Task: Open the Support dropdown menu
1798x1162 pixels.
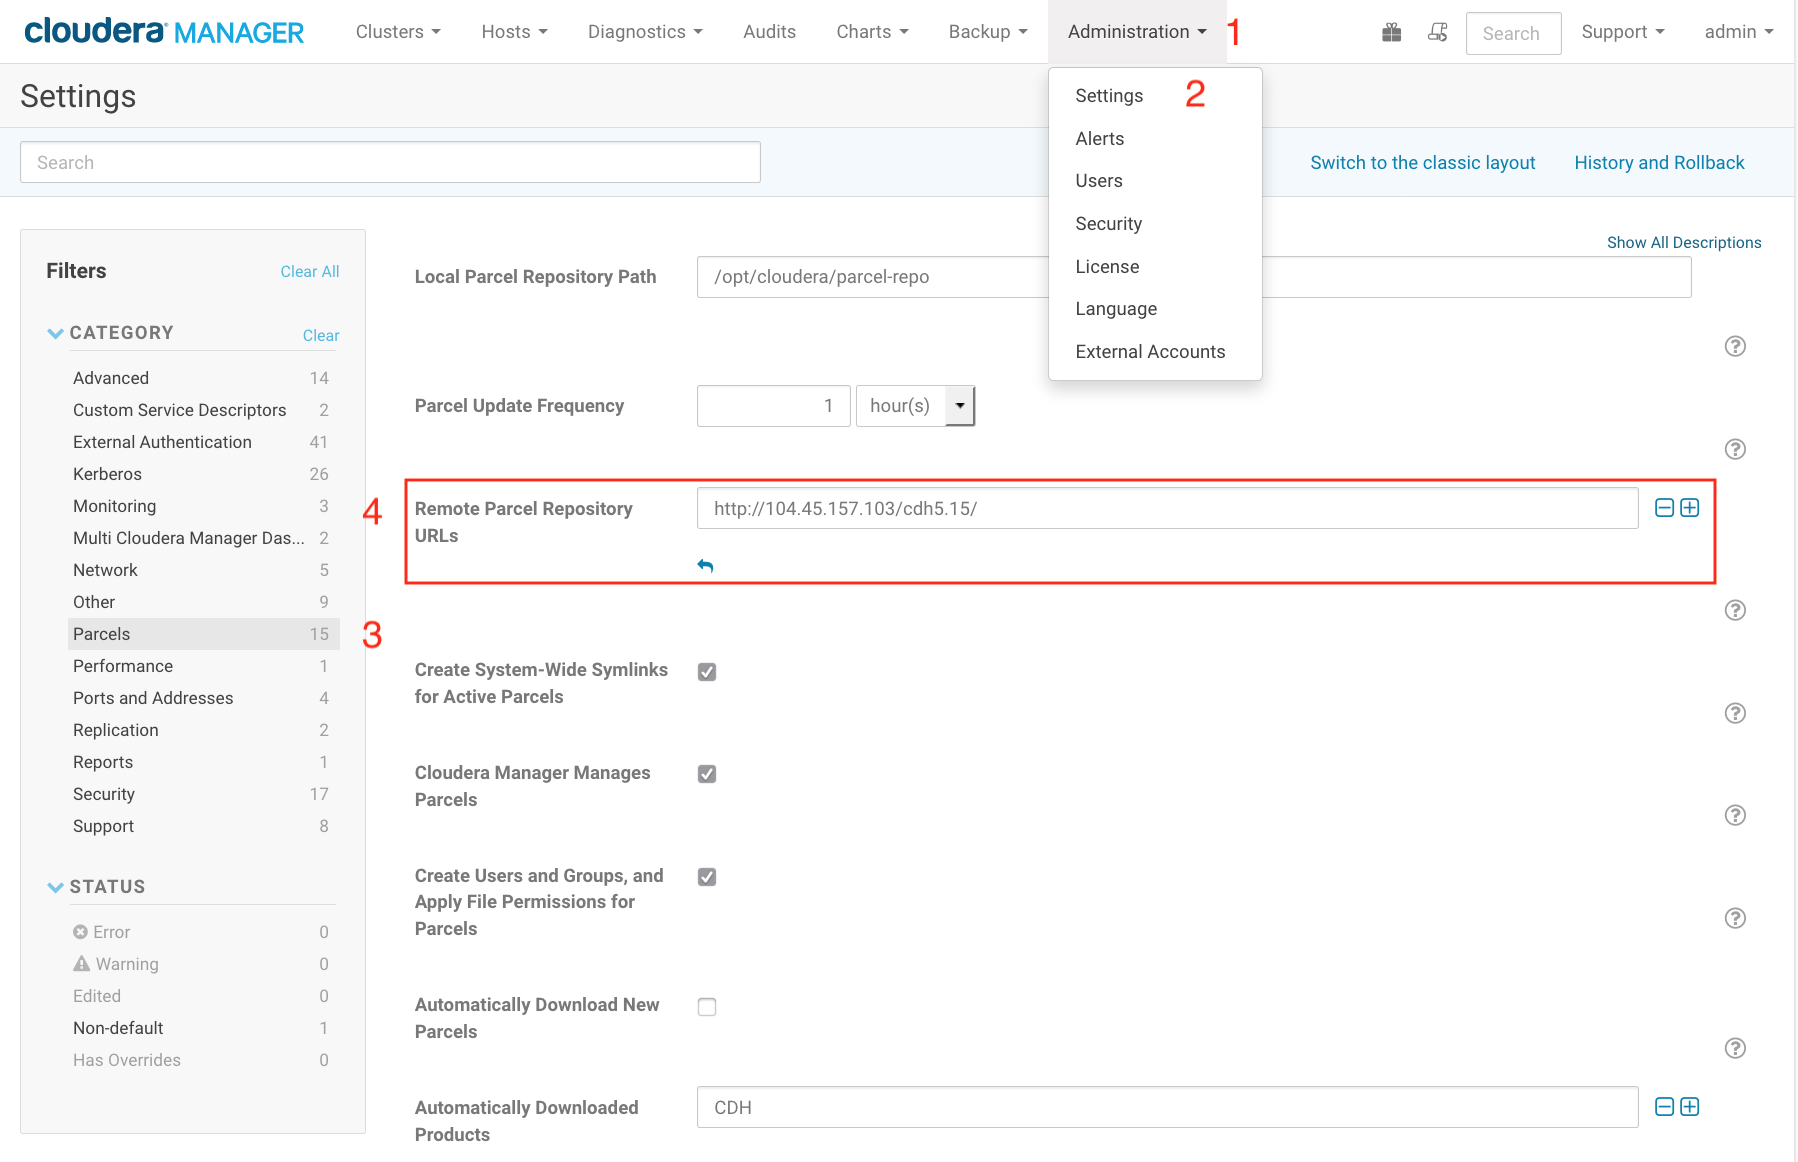Action: pos(1623,32)
